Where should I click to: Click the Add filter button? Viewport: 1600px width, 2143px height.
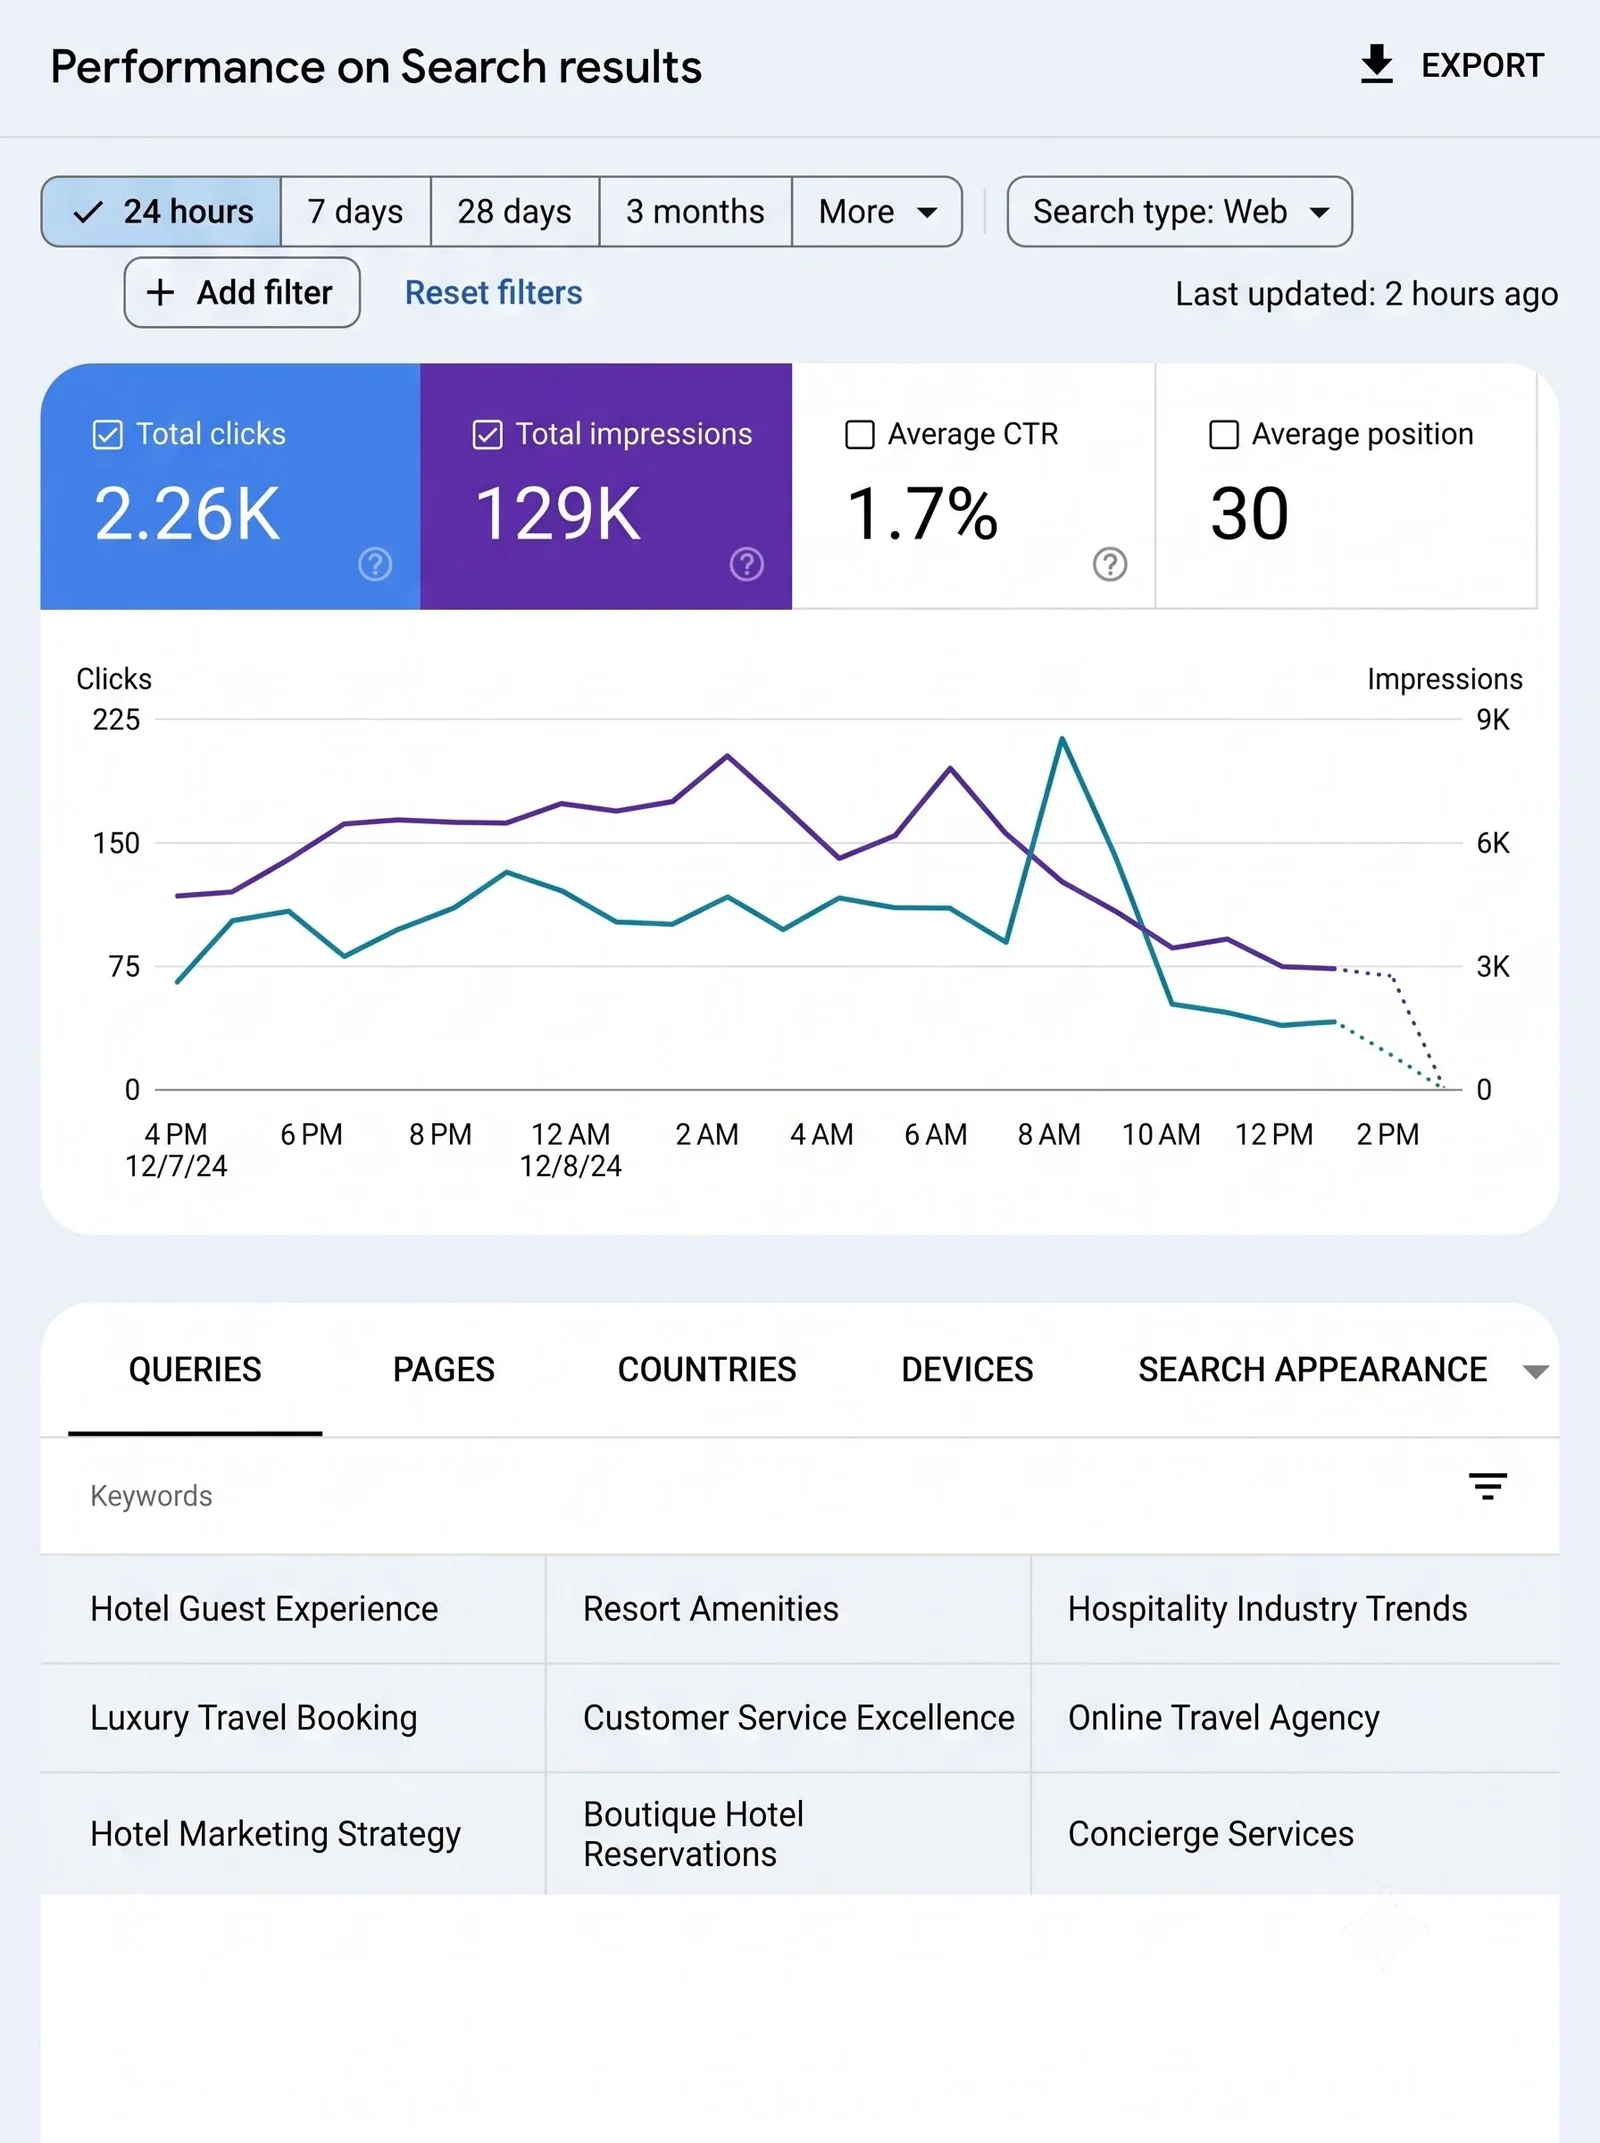click(242, 292)
